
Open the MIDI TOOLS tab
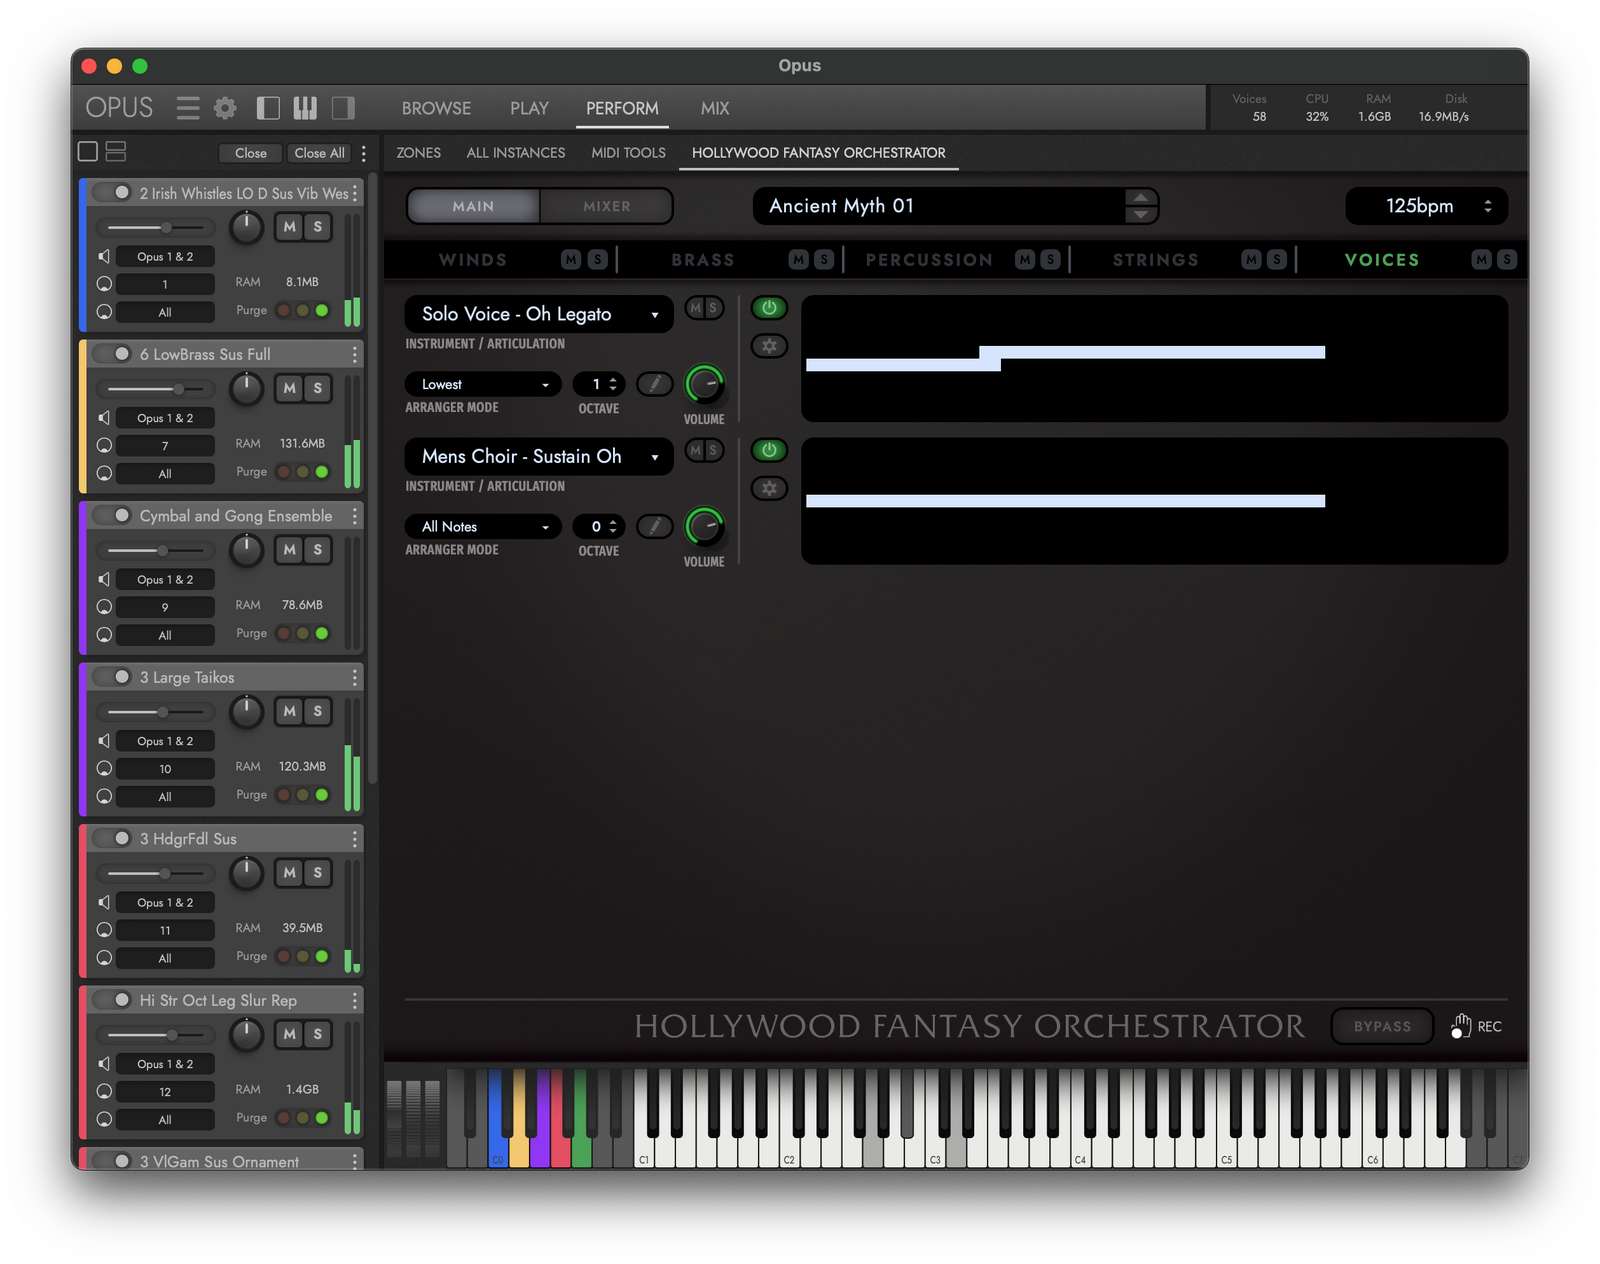pos(628,153)
